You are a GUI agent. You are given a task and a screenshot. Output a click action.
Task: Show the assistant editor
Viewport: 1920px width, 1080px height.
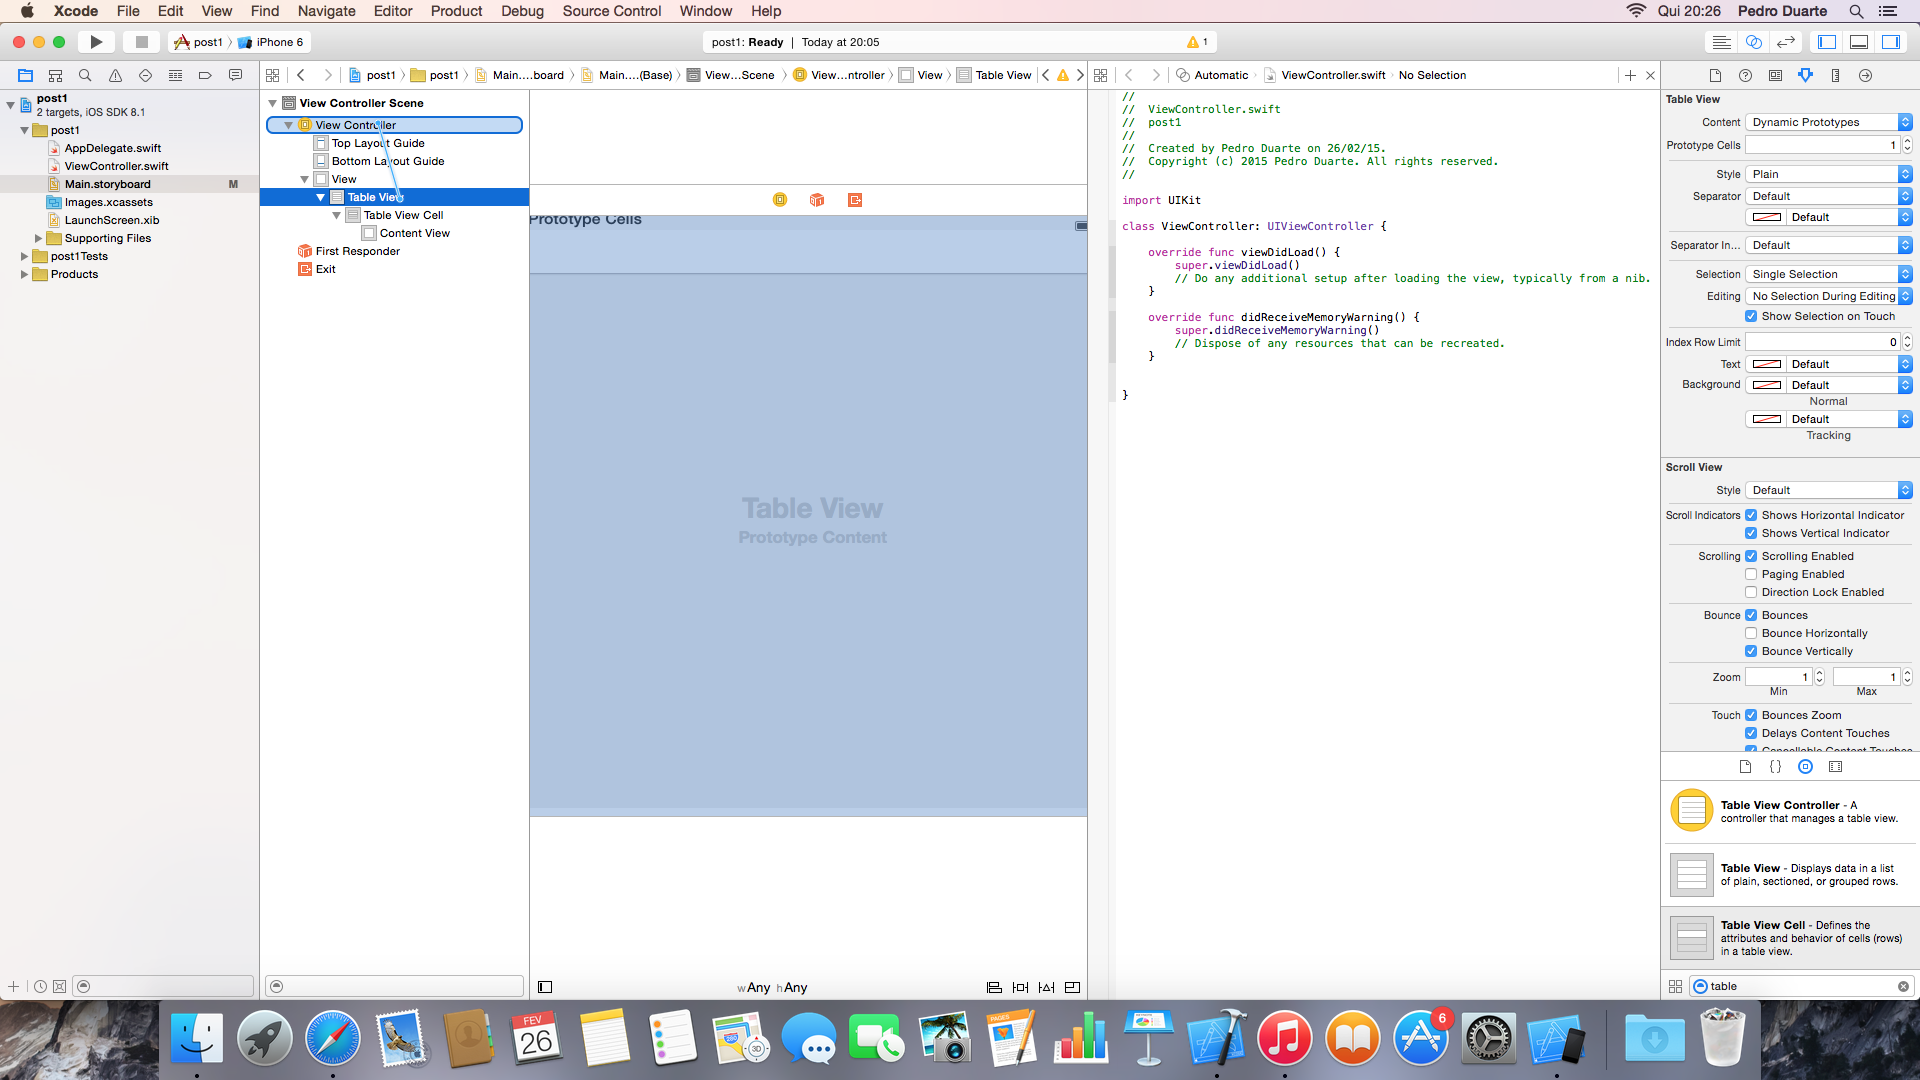1753,42
